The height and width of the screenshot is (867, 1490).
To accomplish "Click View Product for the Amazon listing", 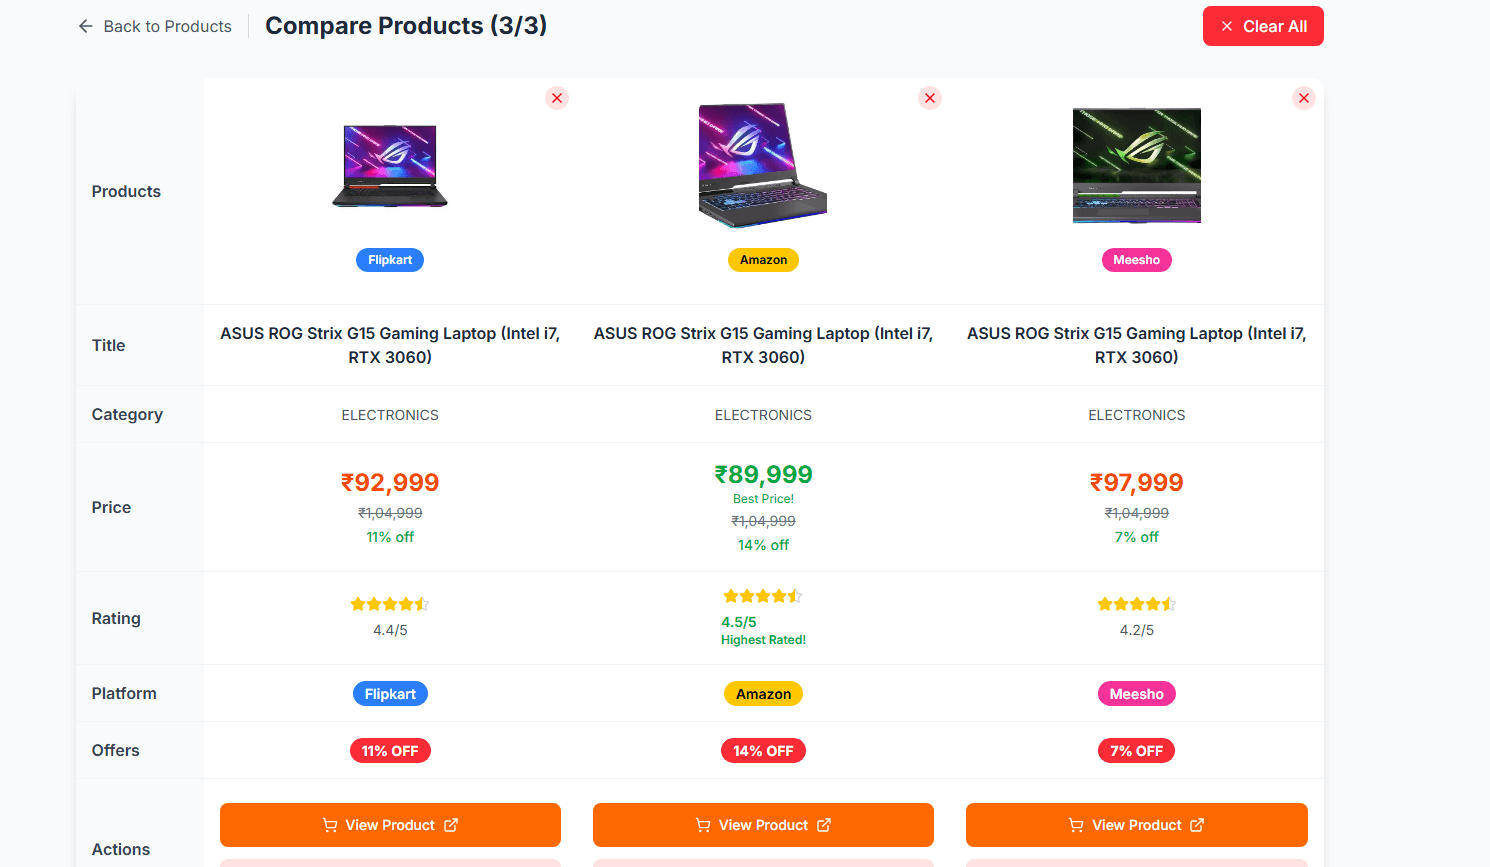I will [763, 825].
